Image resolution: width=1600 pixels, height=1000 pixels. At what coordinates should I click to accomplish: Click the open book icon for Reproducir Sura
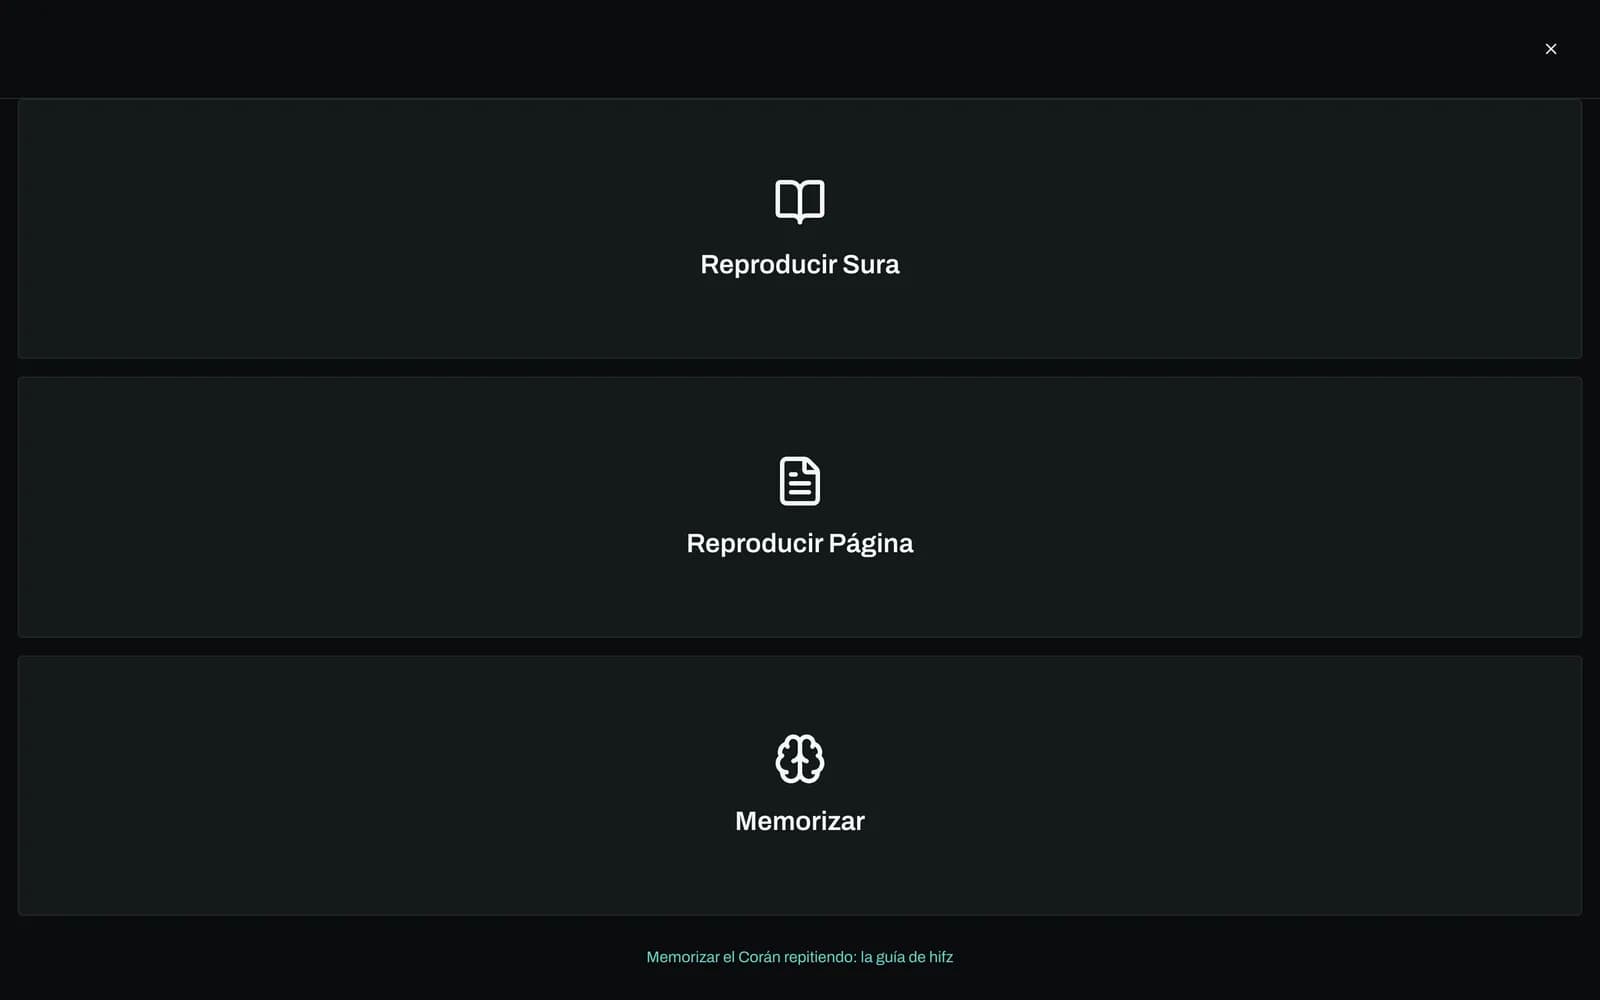[x=800, y=201]
